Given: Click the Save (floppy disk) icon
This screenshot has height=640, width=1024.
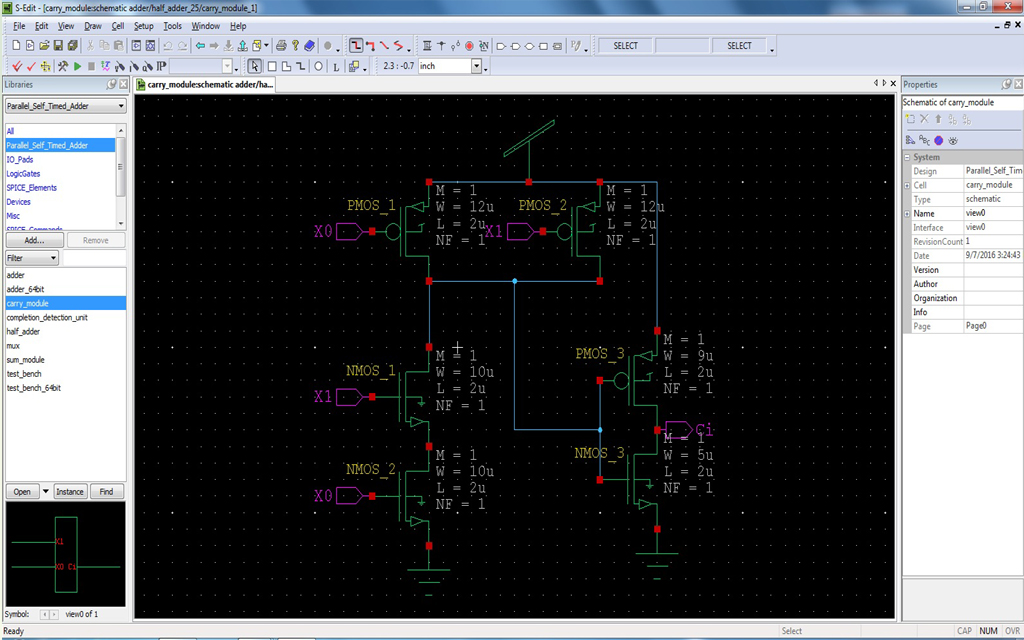Looking at the screenshot, I should point(58,46).
